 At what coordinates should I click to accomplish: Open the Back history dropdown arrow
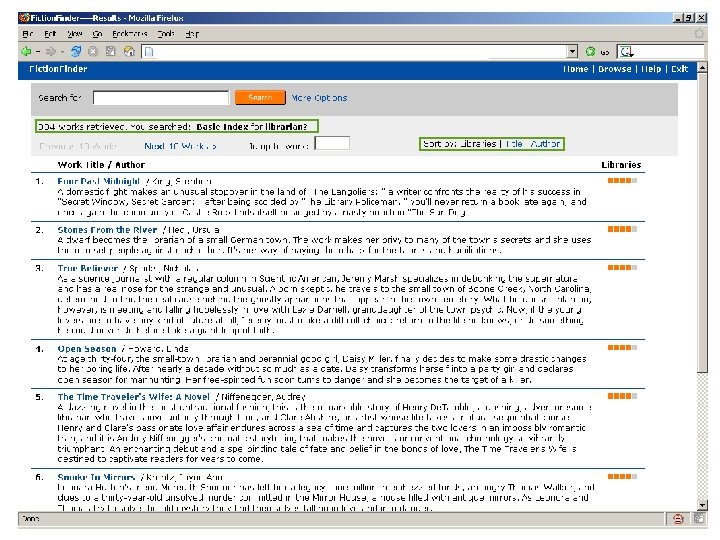point(38,52)
